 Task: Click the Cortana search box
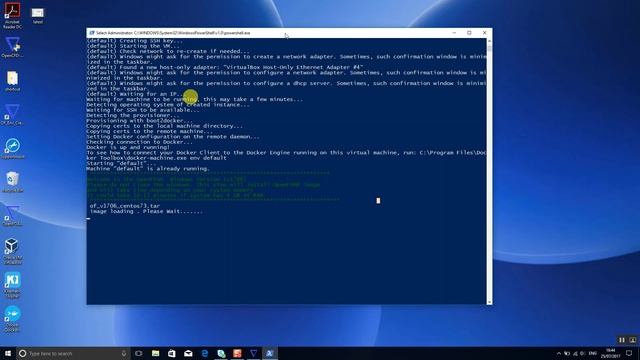pyautogui.click(x=73, y=353)
